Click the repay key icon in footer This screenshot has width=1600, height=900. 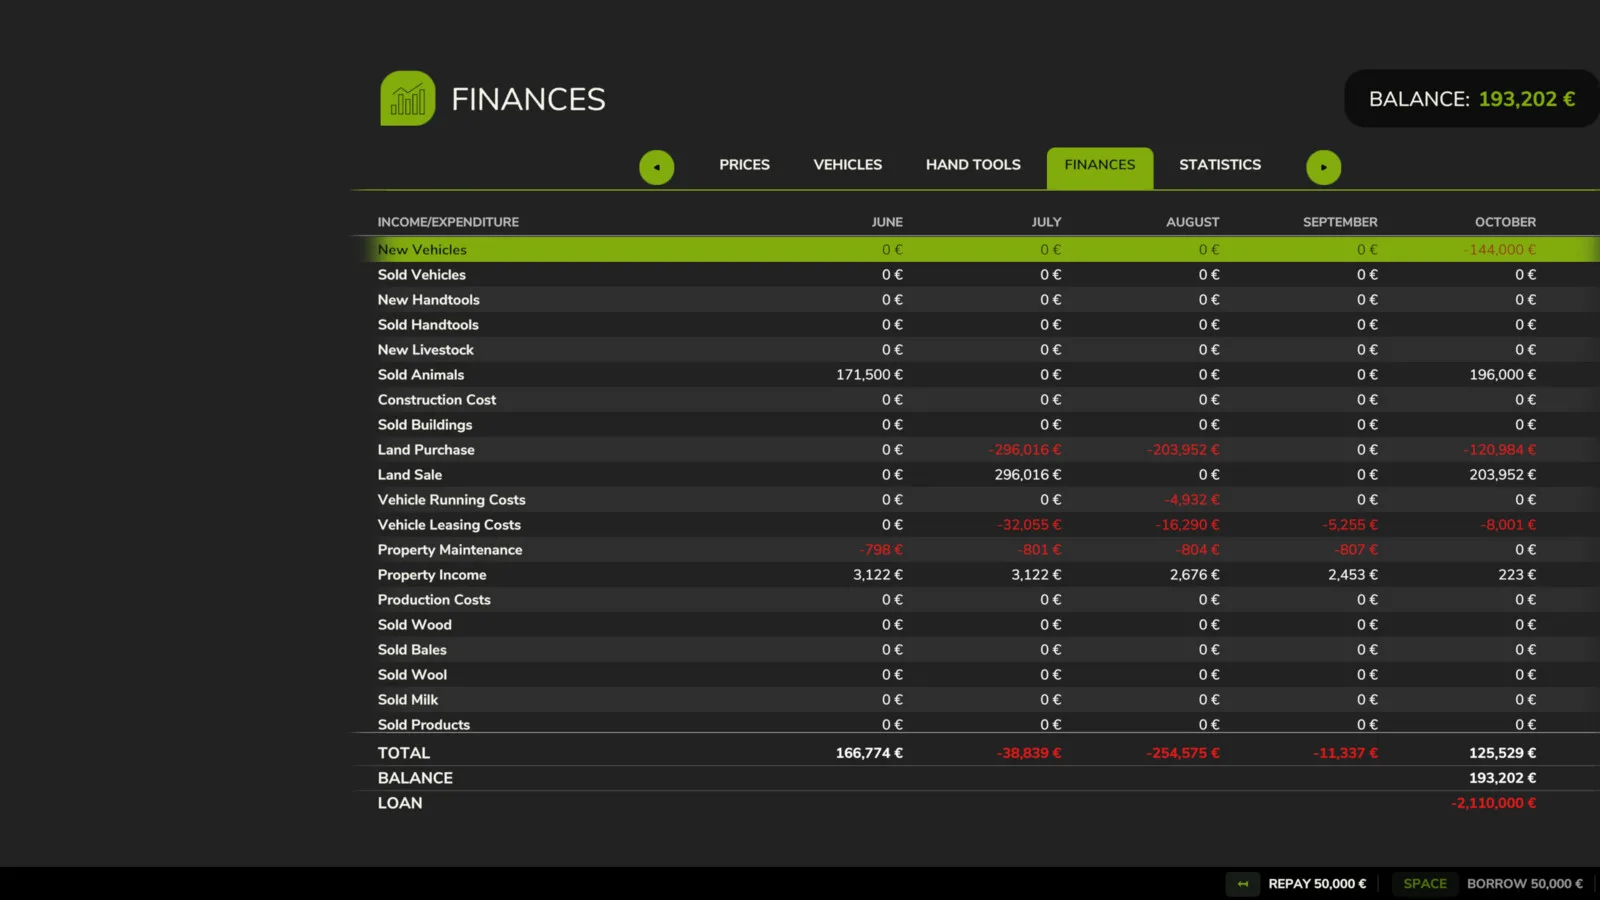tap(1243, 884)
